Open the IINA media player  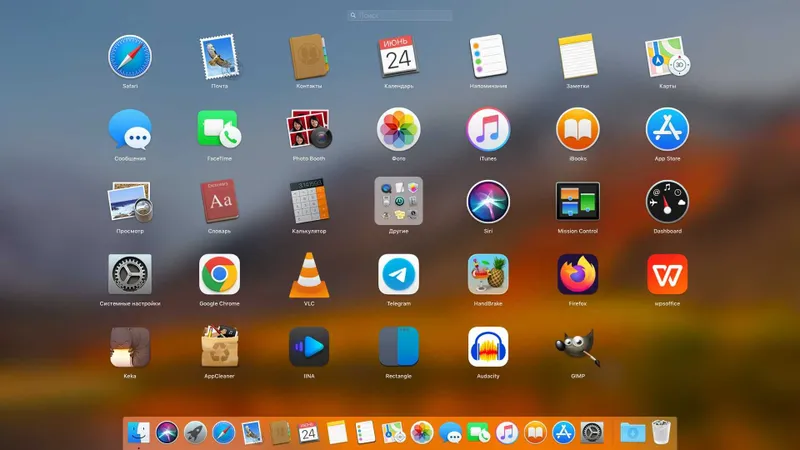309,347
